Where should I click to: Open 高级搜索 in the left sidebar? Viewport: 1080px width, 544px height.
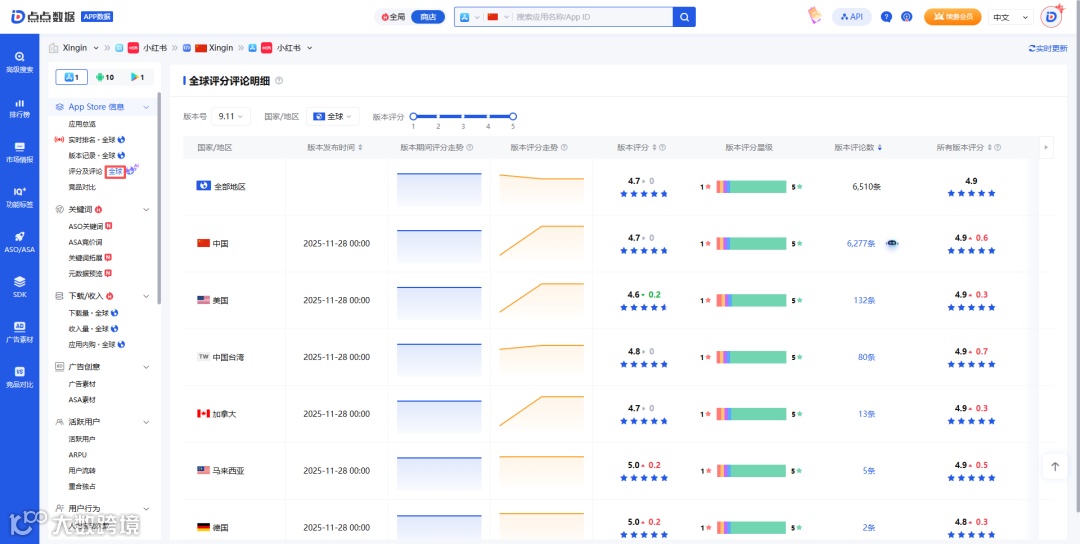pos(19,62)
